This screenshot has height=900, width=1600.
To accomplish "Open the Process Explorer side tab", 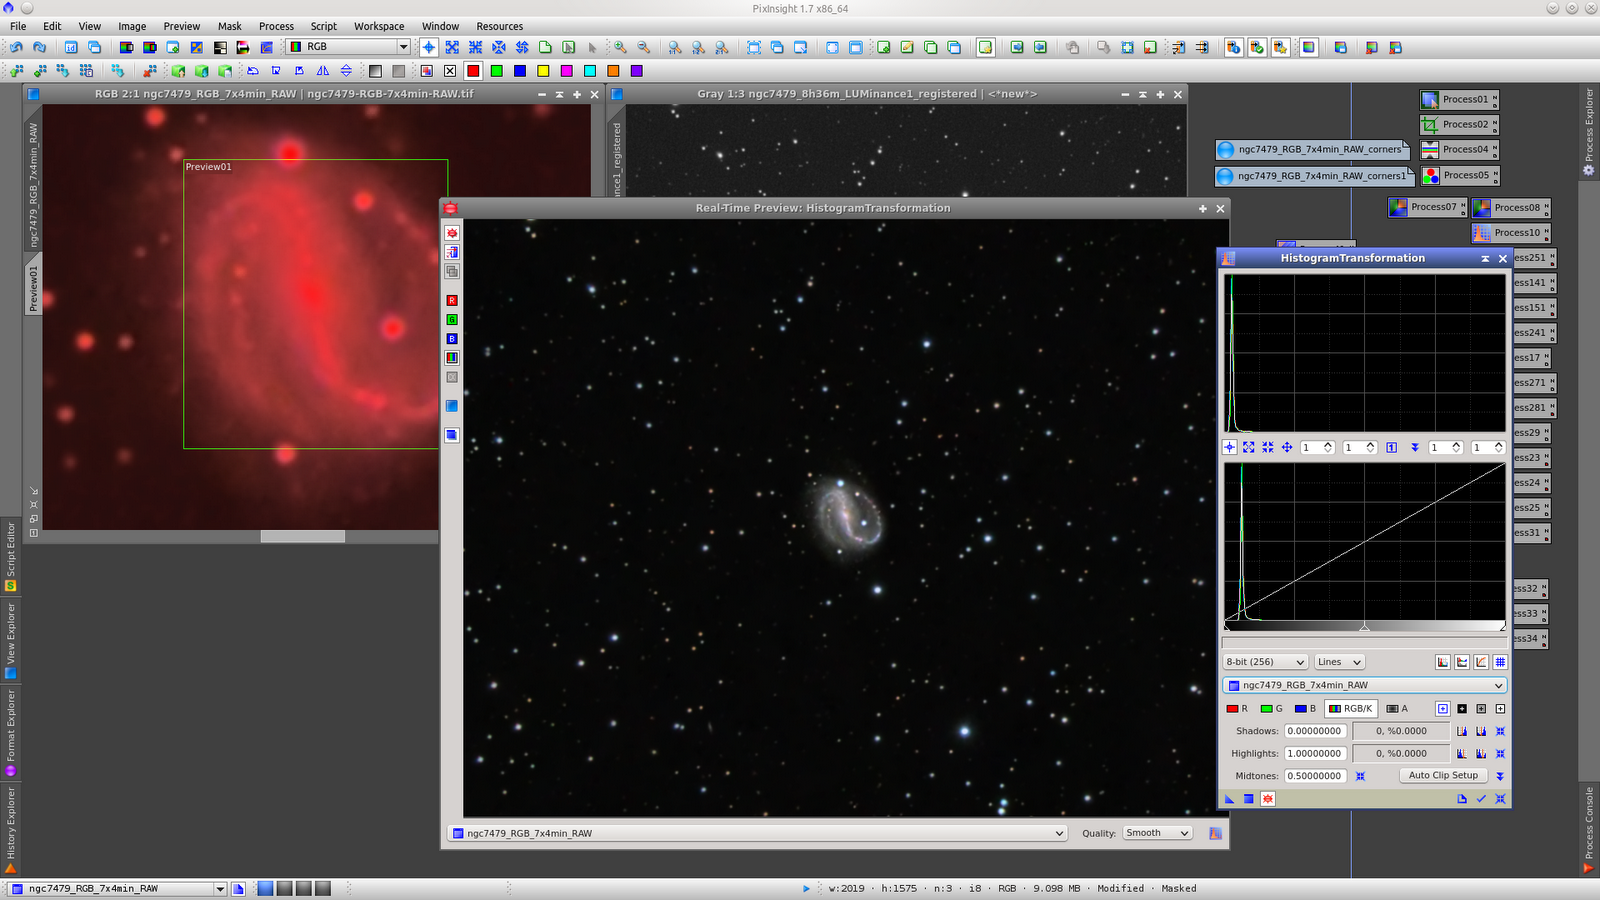I will [x=1589, y=131].
